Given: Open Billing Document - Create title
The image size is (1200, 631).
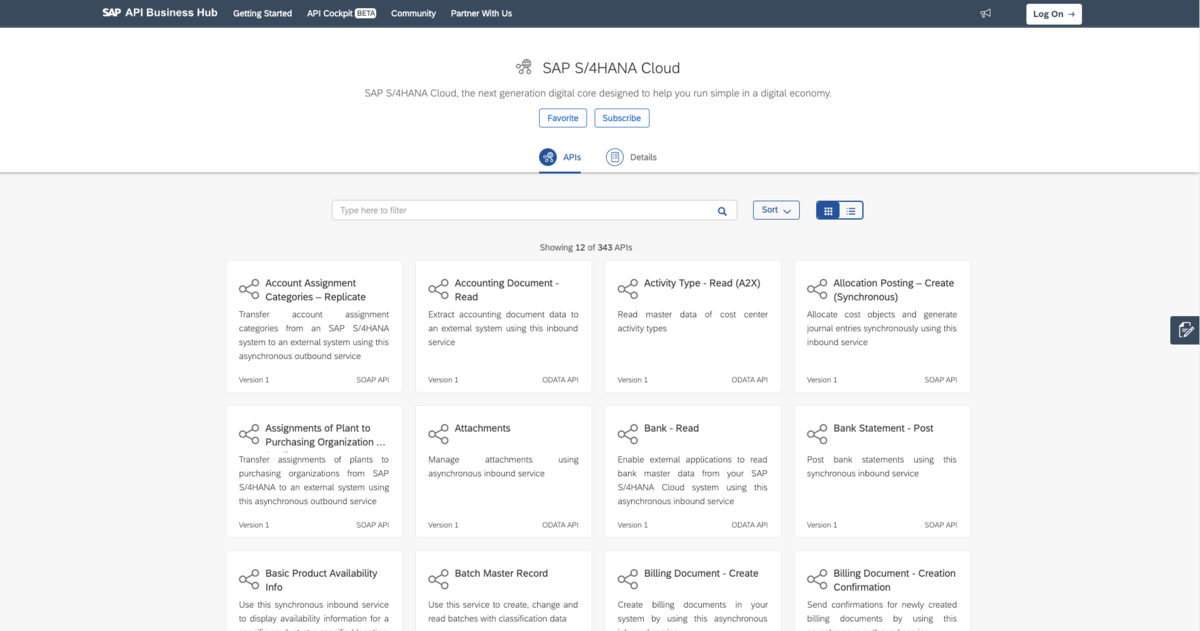Looking at the screenshot, I should 701,573.
